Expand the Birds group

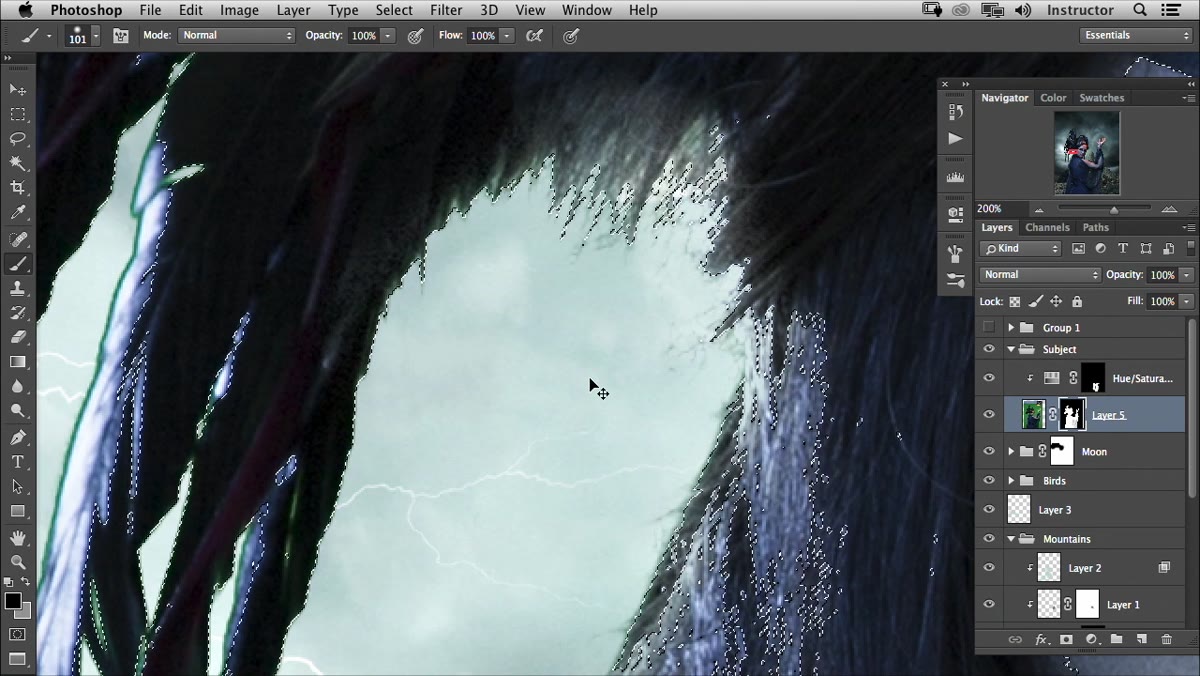1011,481
